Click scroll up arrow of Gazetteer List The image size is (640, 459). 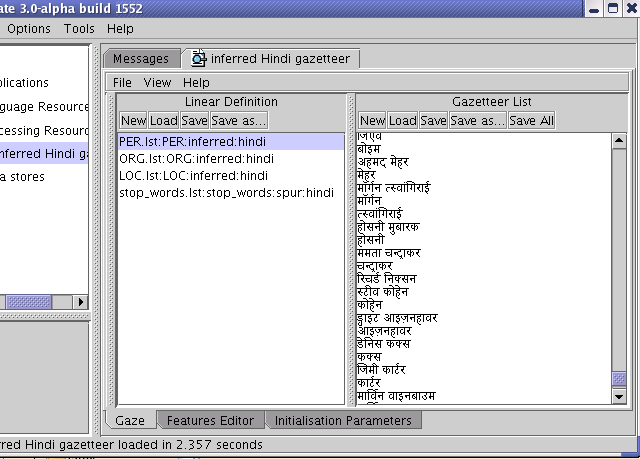tap(619, 140)
